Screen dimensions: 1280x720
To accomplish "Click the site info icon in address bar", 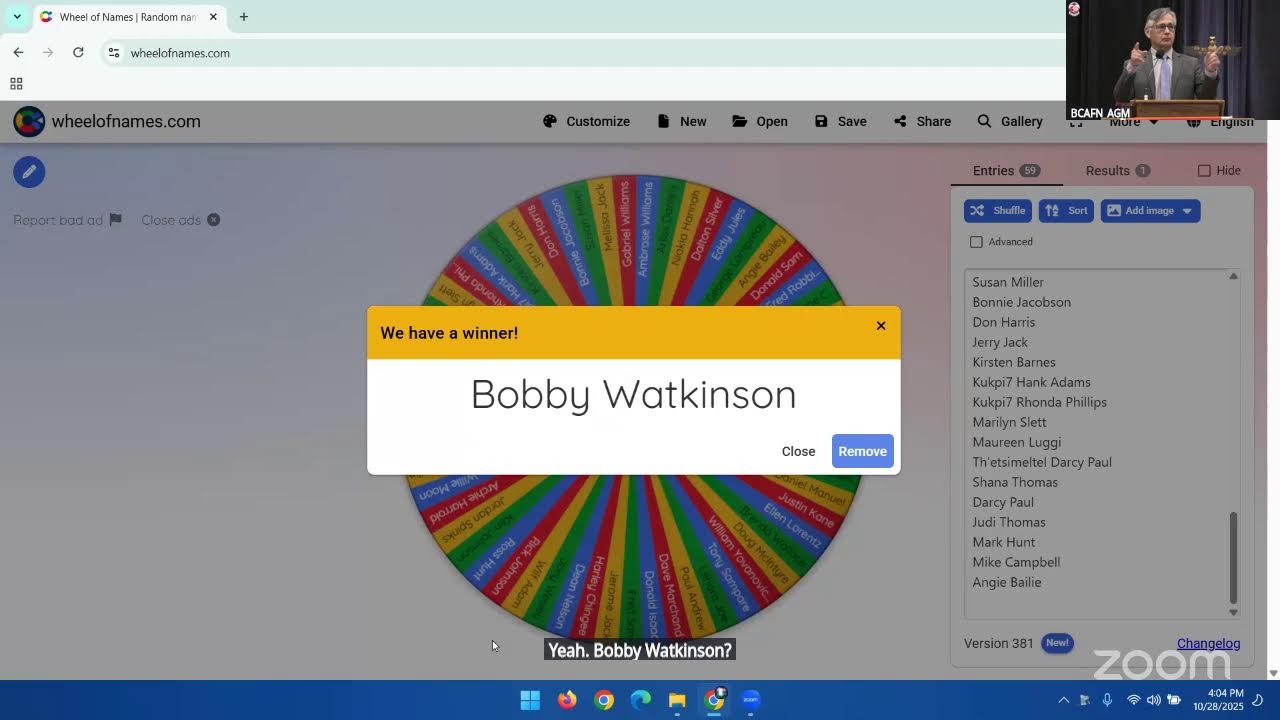I will point(114,53).
